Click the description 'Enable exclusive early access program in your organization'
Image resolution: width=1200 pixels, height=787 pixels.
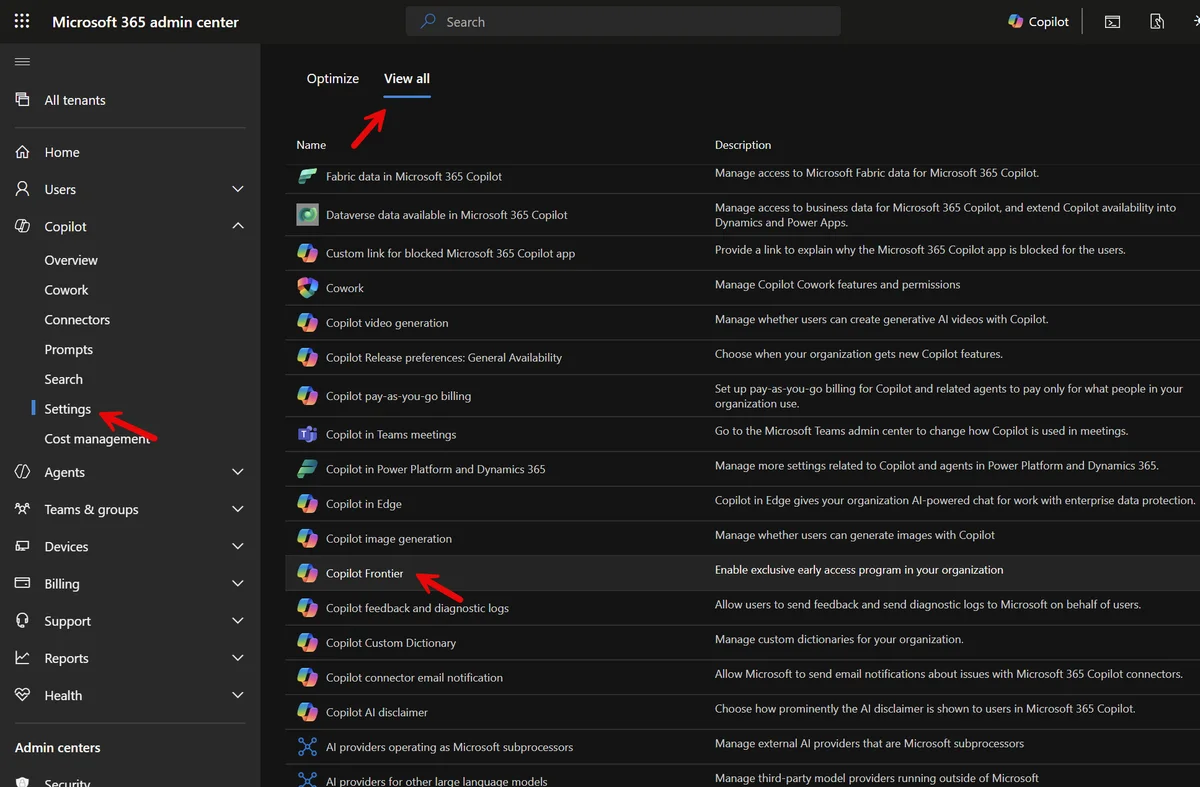(x=859, y=570)
